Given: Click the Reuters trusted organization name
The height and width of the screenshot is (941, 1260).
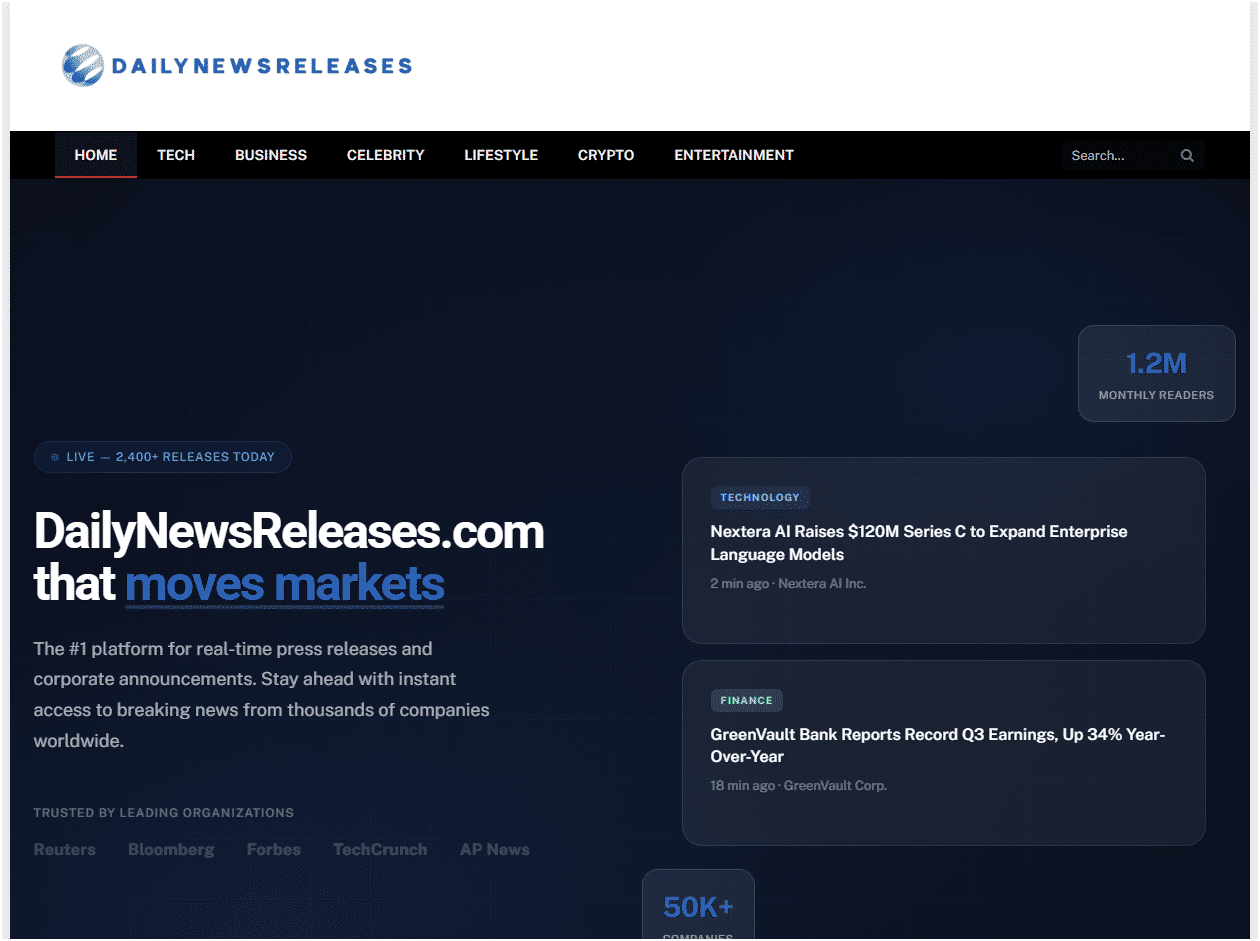Looking at the screenshot, I should [x=65, y=849].
